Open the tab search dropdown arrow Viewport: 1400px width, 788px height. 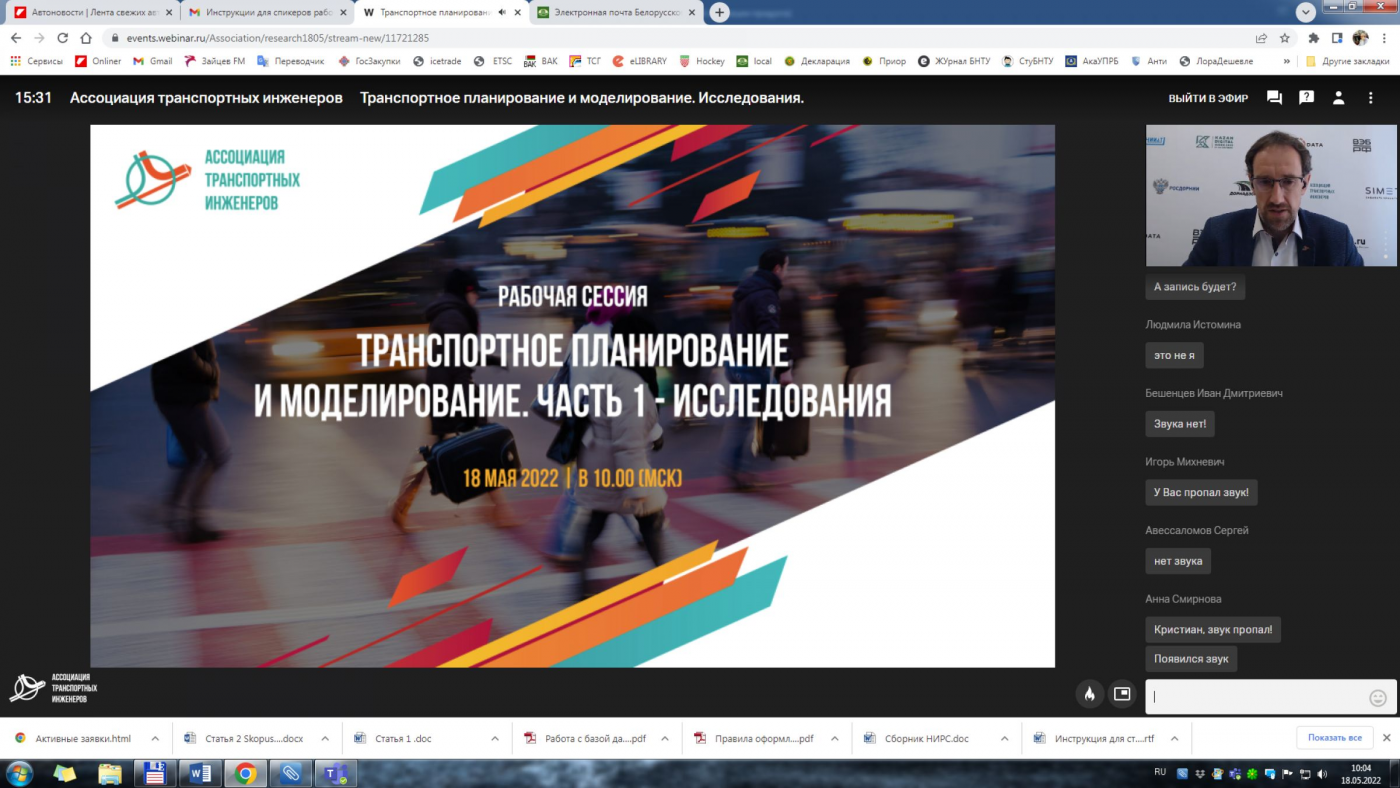click(1305, 12)
